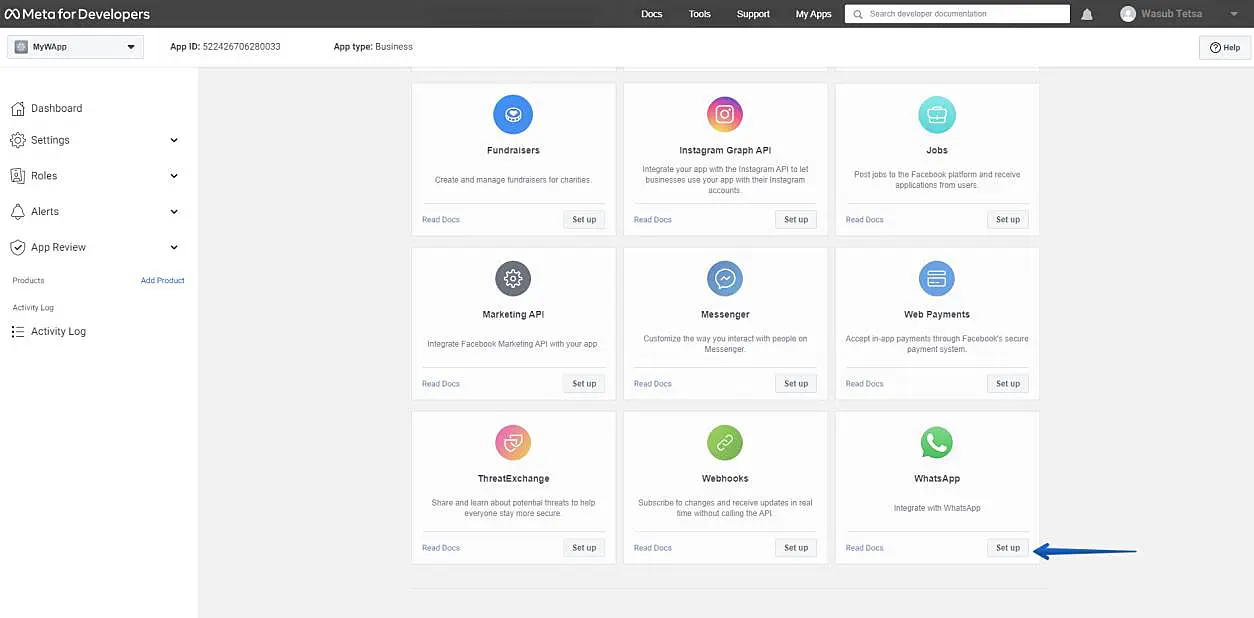1254x618 pixels.
Task: Open notifications bell in top bar
Action: coord(1087,14)
